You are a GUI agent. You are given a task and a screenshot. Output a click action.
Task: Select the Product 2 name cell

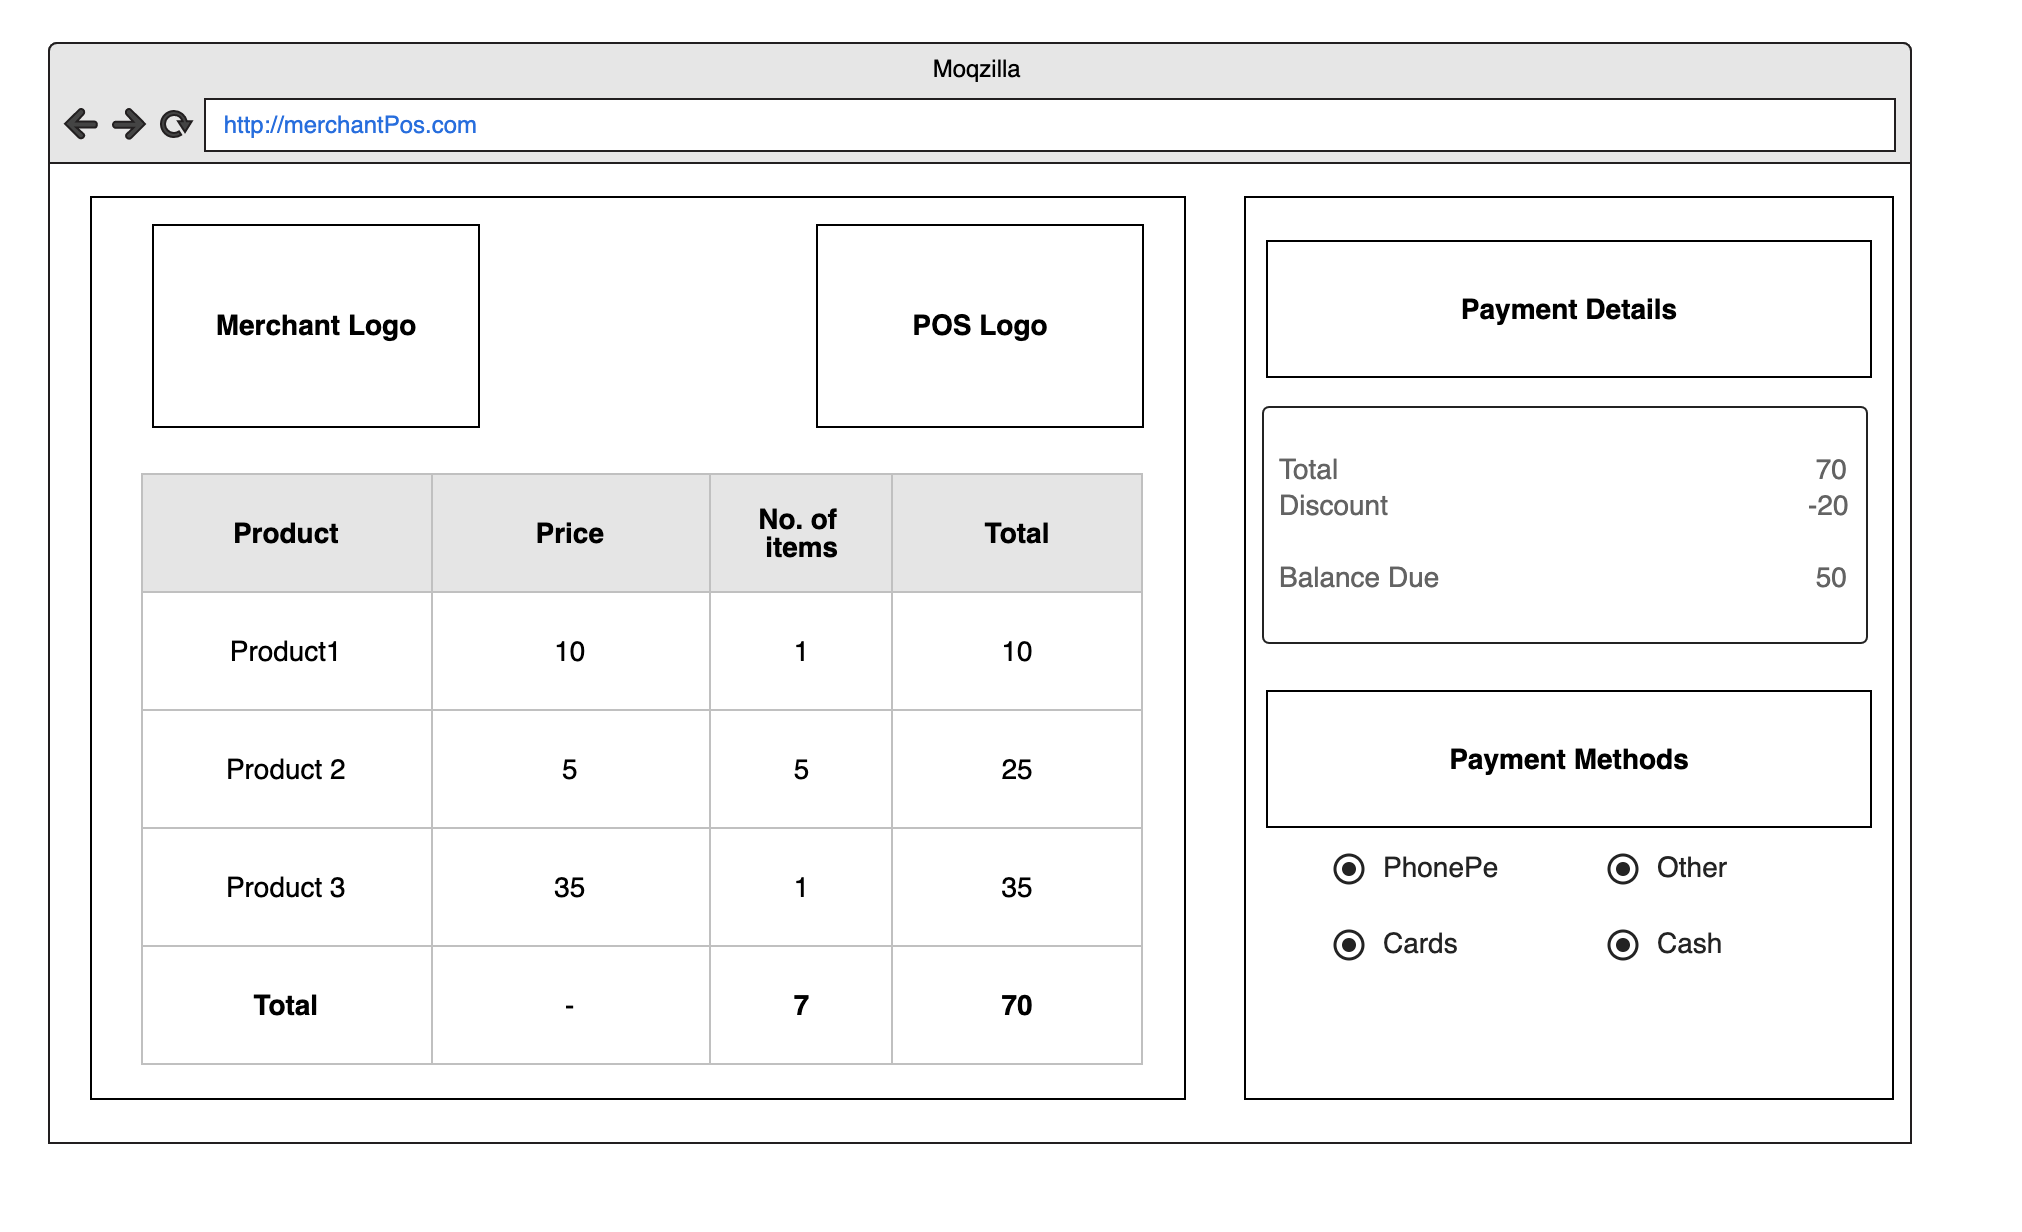tap(285, 769)
